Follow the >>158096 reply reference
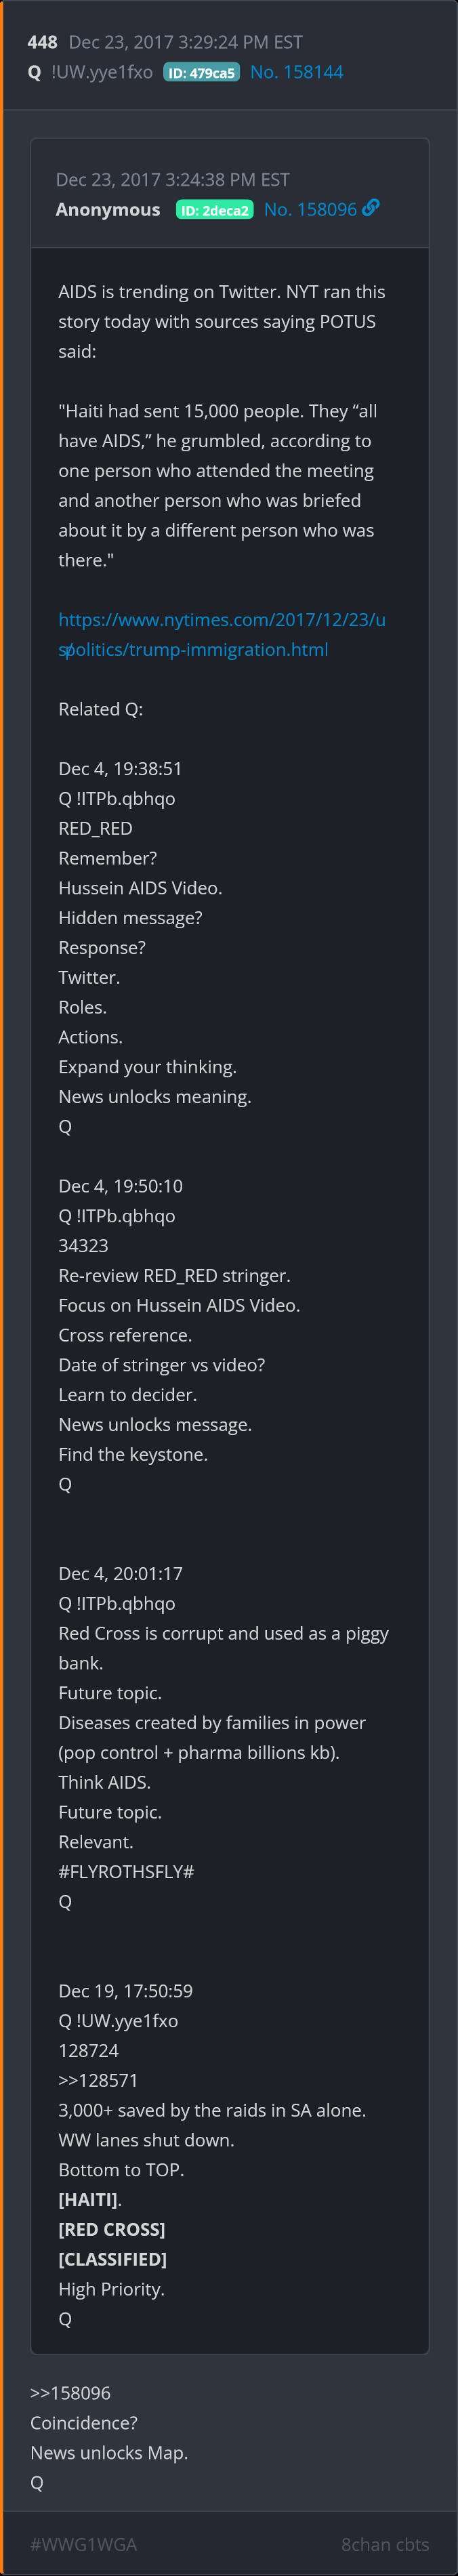Viewport: 458px width, 2576px height. pos(70,2393)
